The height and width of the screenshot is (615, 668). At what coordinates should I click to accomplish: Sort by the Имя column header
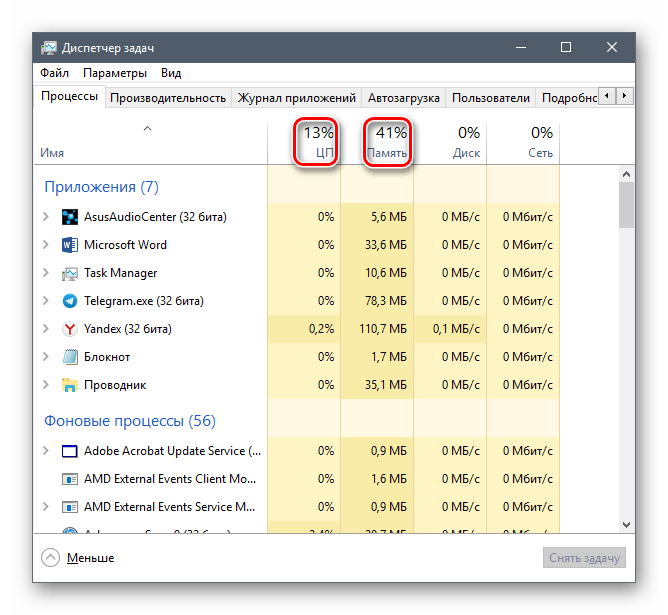click(150, 143)
